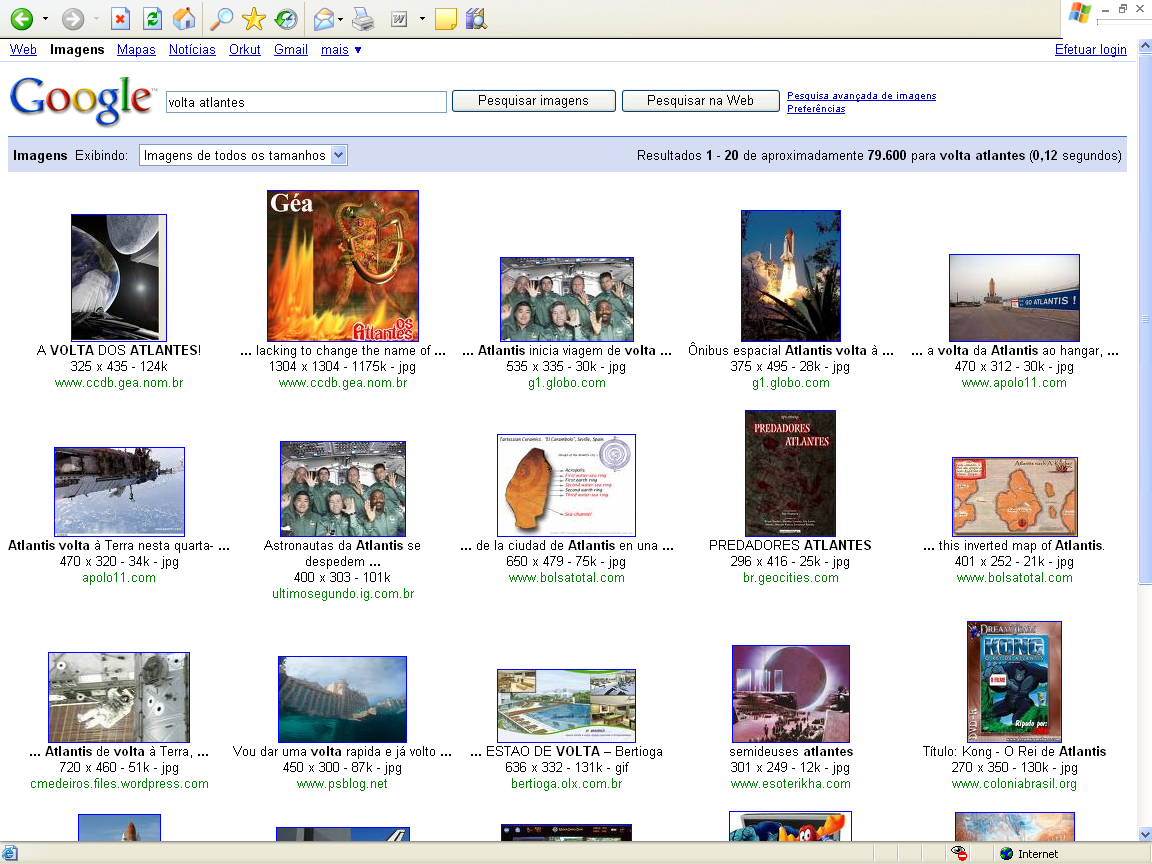The height and width of the screenshot is (864, 1152).
Task: Expand the Mail icon dropdown arrow
Action: point(341,19)
